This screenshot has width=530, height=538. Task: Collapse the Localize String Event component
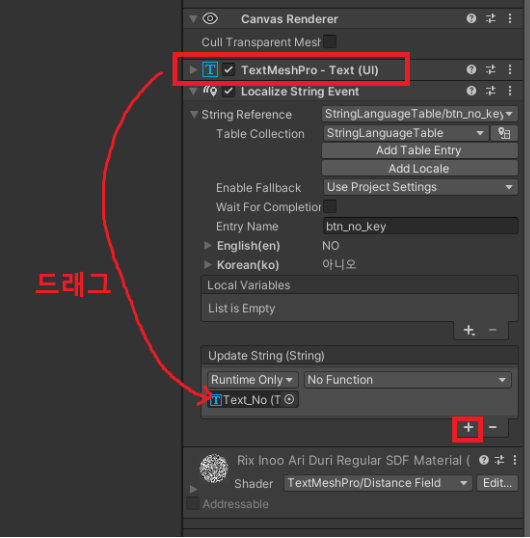193,91
